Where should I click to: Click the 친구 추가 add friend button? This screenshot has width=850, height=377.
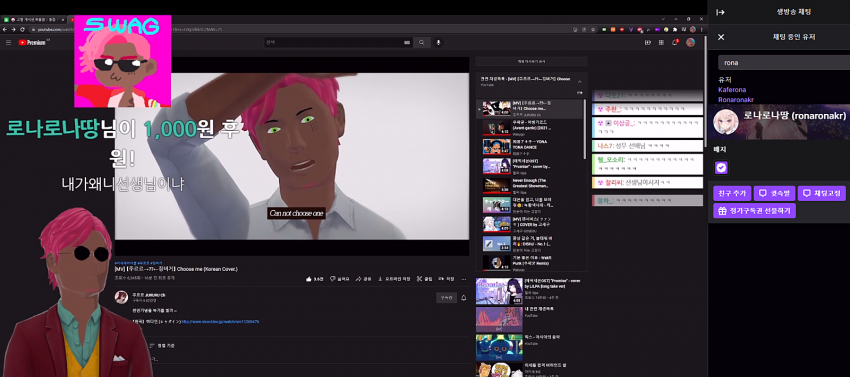[x=732, y=193]
